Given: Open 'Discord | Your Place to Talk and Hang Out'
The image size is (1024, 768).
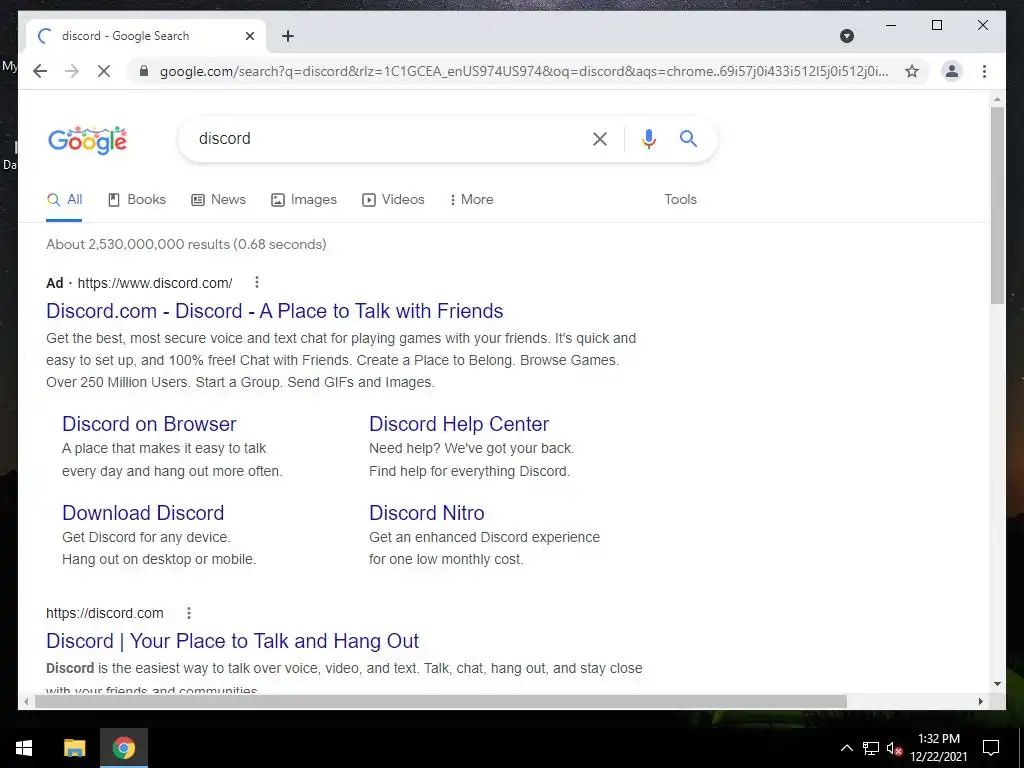Looking at the screenshot, I should tap(232, 641).
